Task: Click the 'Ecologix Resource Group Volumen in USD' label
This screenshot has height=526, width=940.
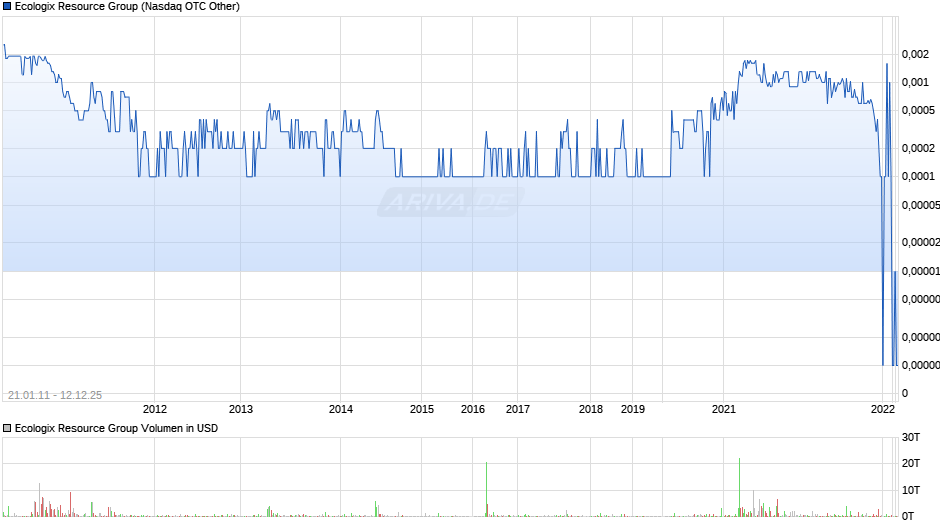Action: click(x=116, y=428)
